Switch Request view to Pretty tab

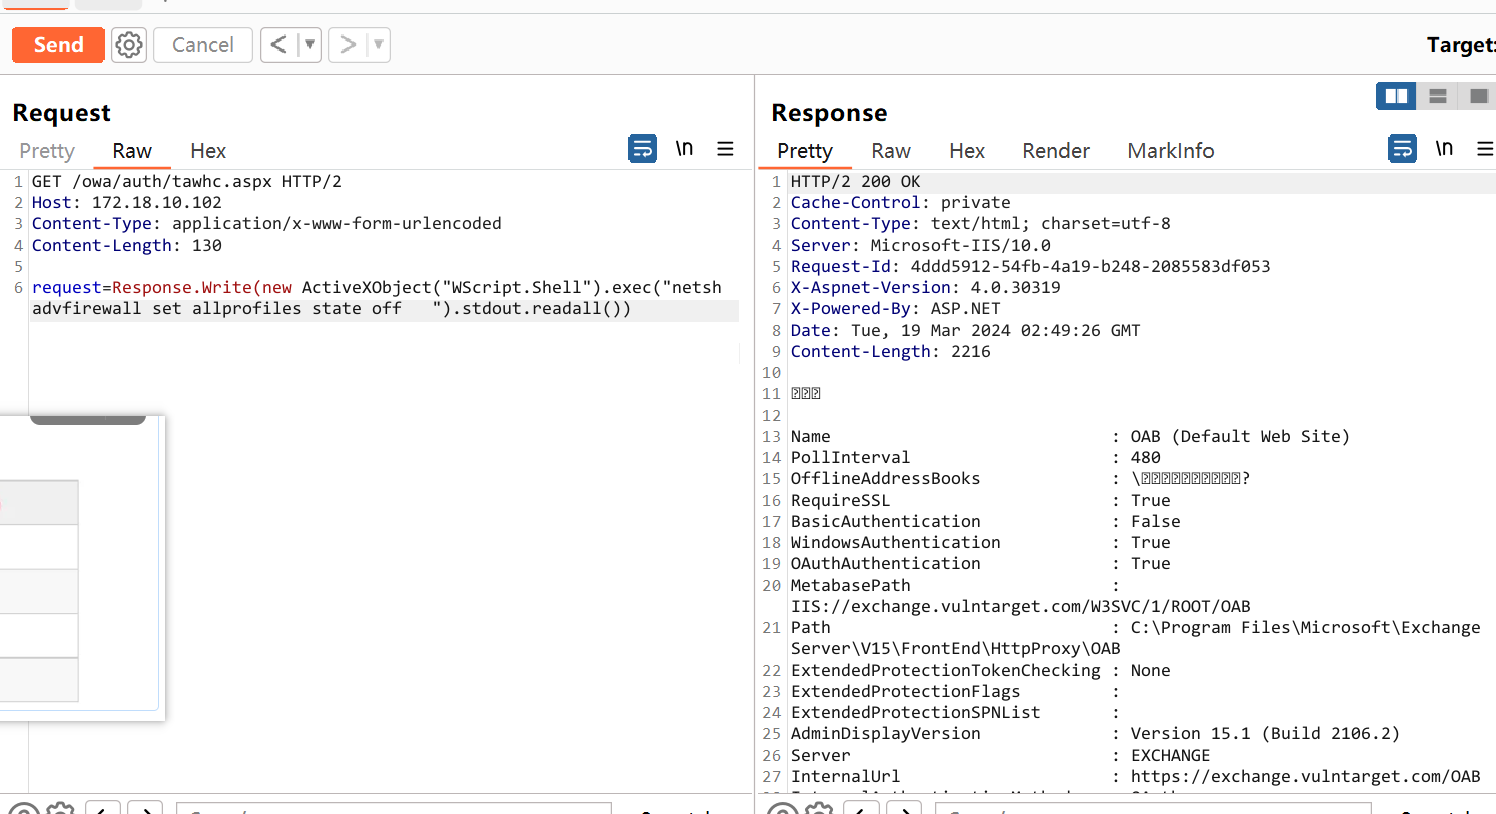pyautogui.click(x=47, y=151)
